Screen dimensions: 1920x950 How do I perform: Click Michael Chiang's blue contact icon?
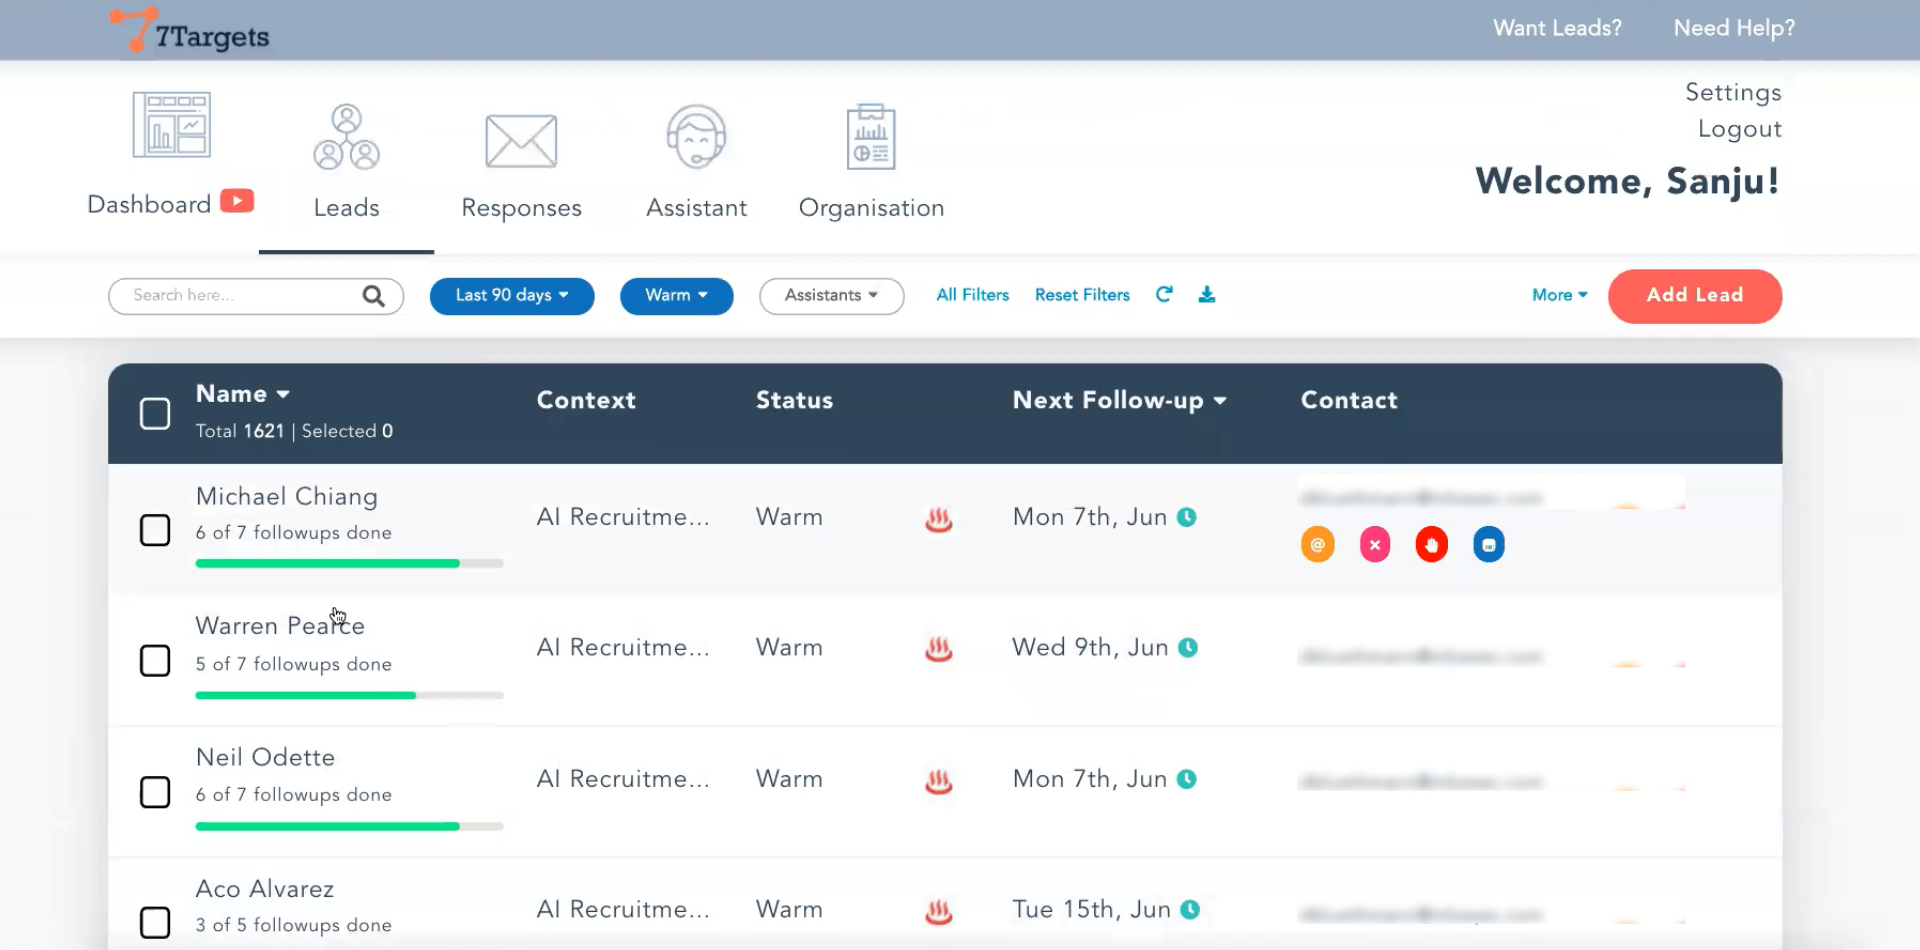pos(1488,545)
